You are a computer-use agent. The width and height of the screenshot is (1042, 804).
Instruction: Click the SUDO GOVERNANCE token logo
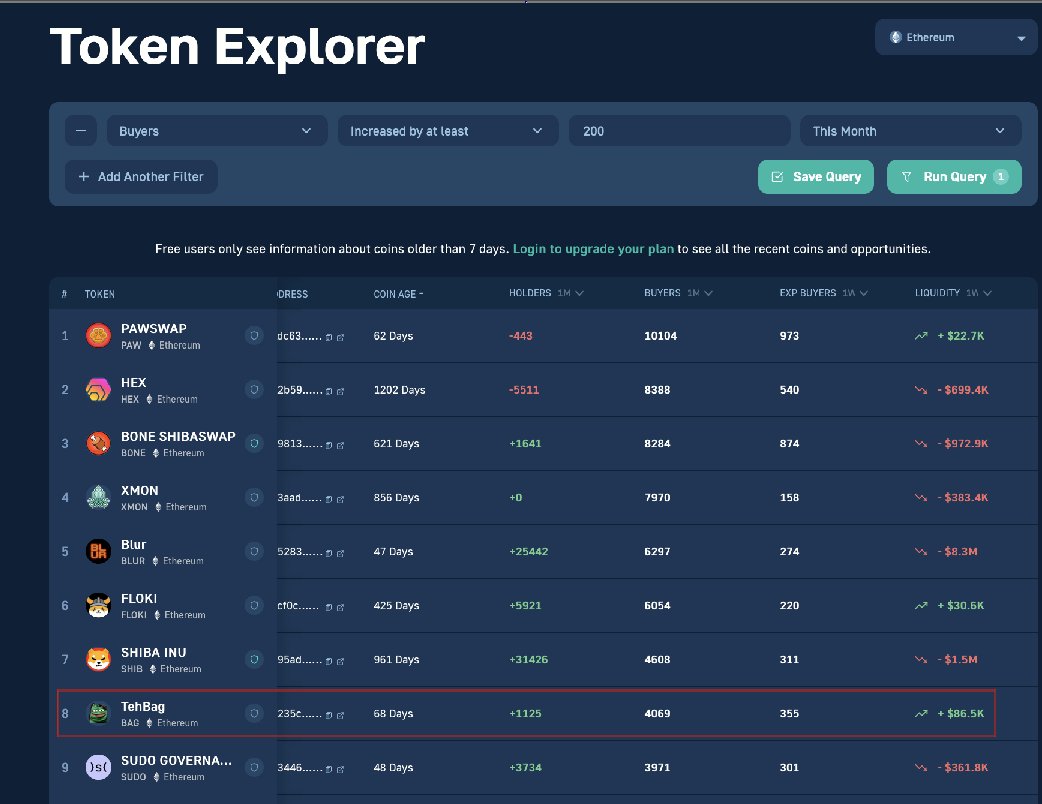click(98, 767)
